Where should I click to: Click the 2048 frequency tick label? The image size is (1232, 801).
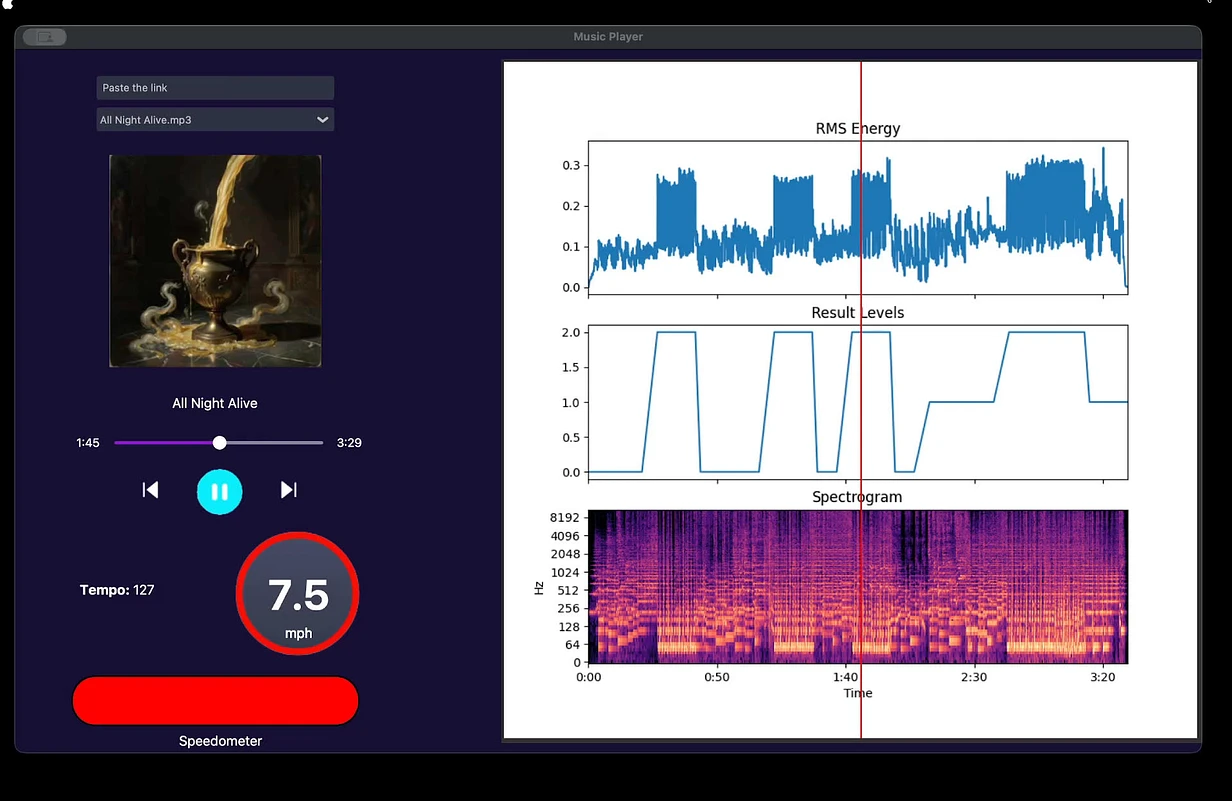(x=565, y=554)
